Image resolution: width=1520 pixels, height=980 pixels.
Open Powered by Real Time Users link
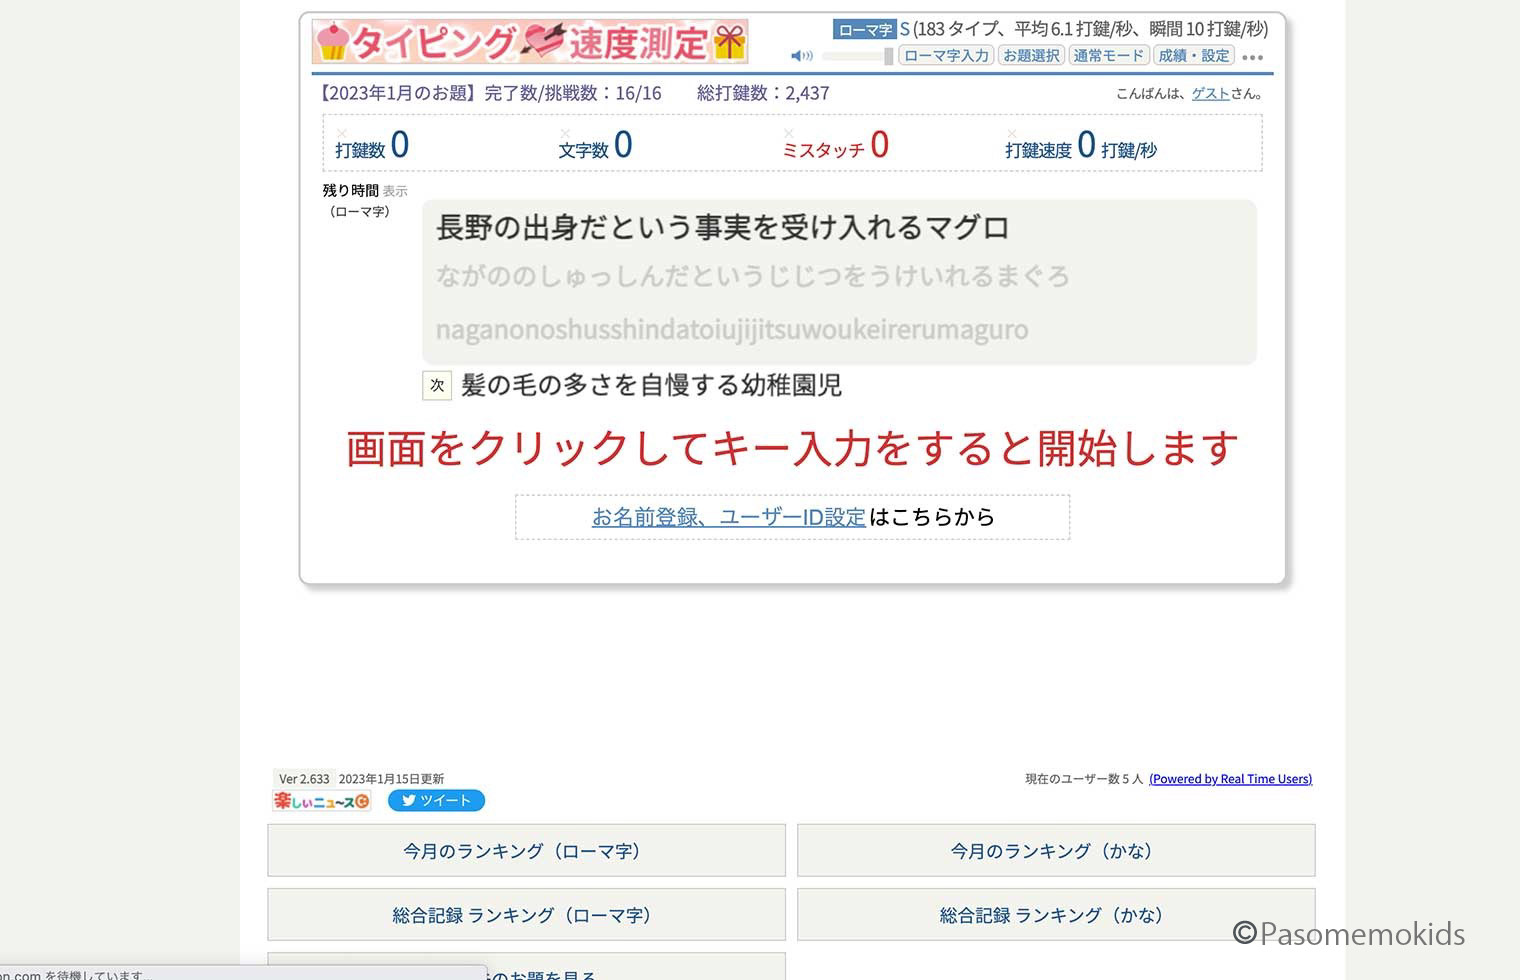pyautogui.click(x=1230, y=779)
